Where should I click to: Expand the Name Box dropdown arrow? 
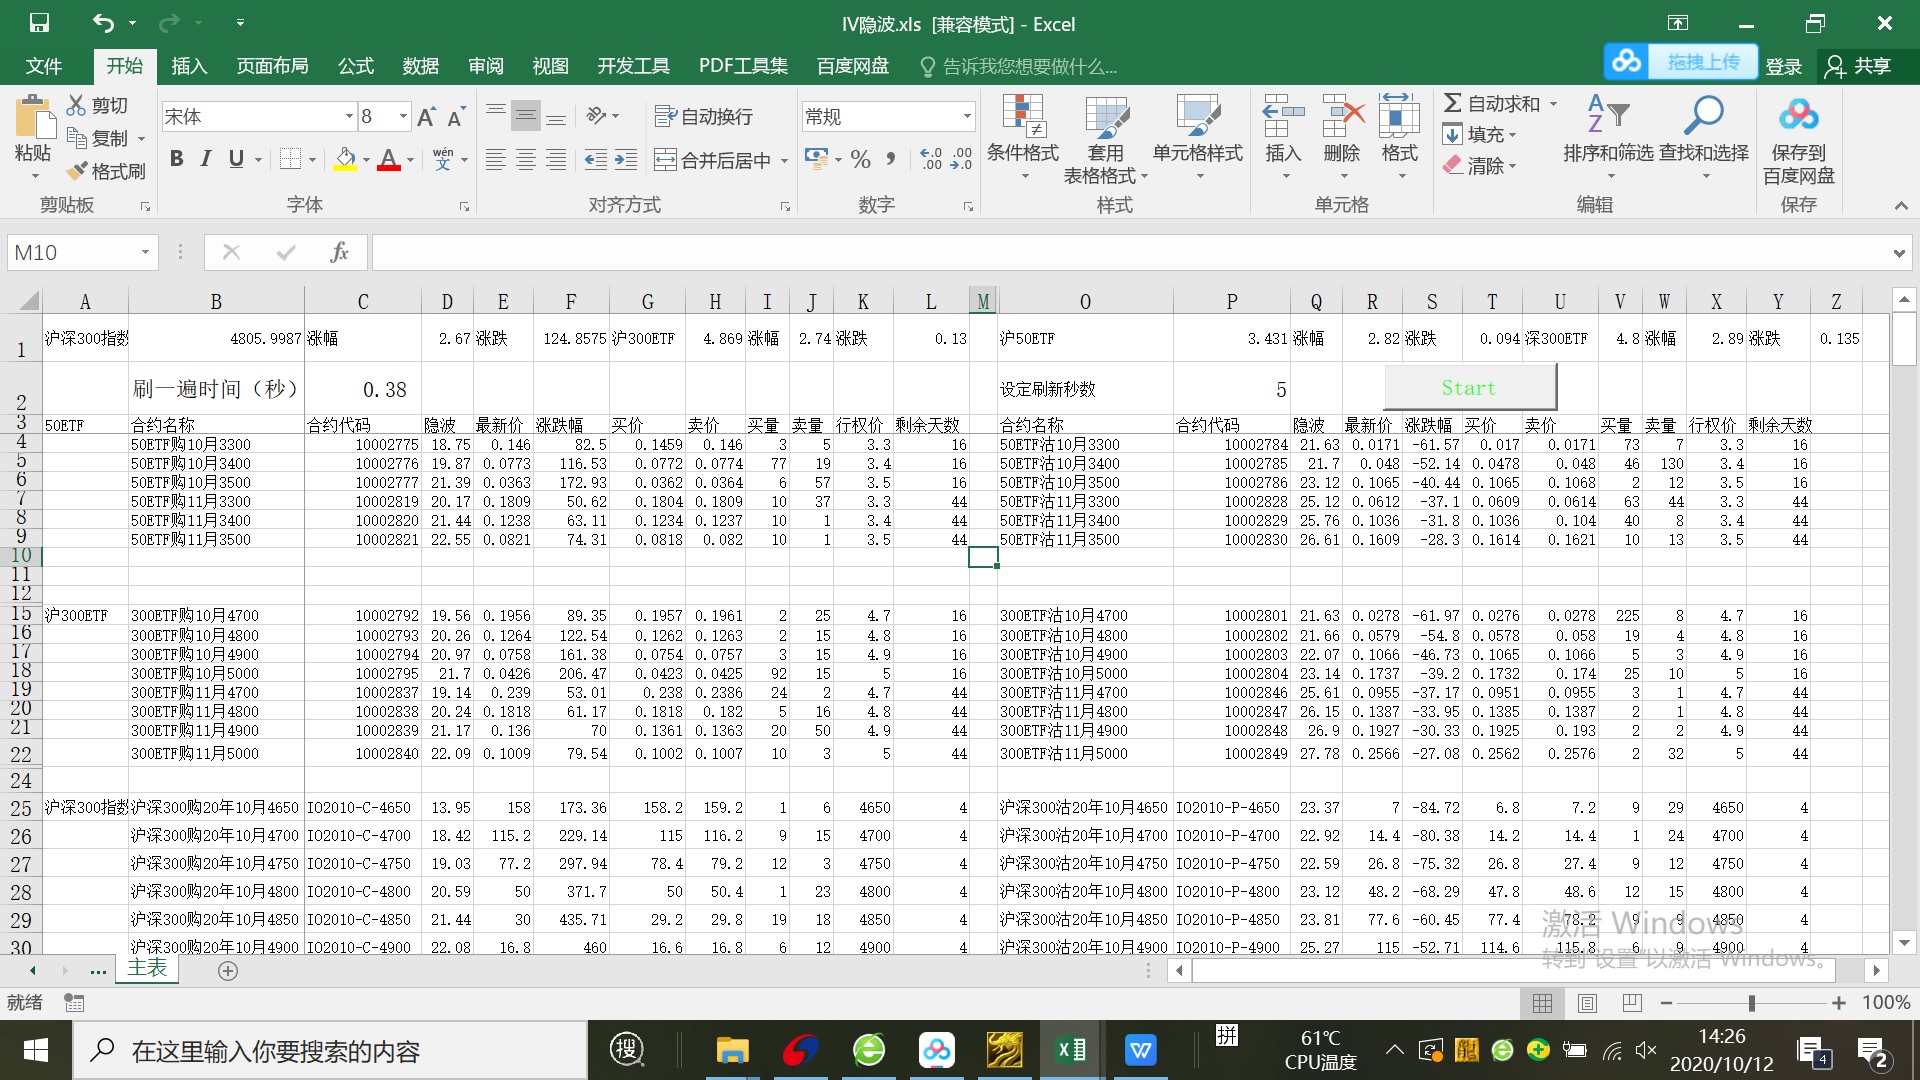[x=145, y=252]
